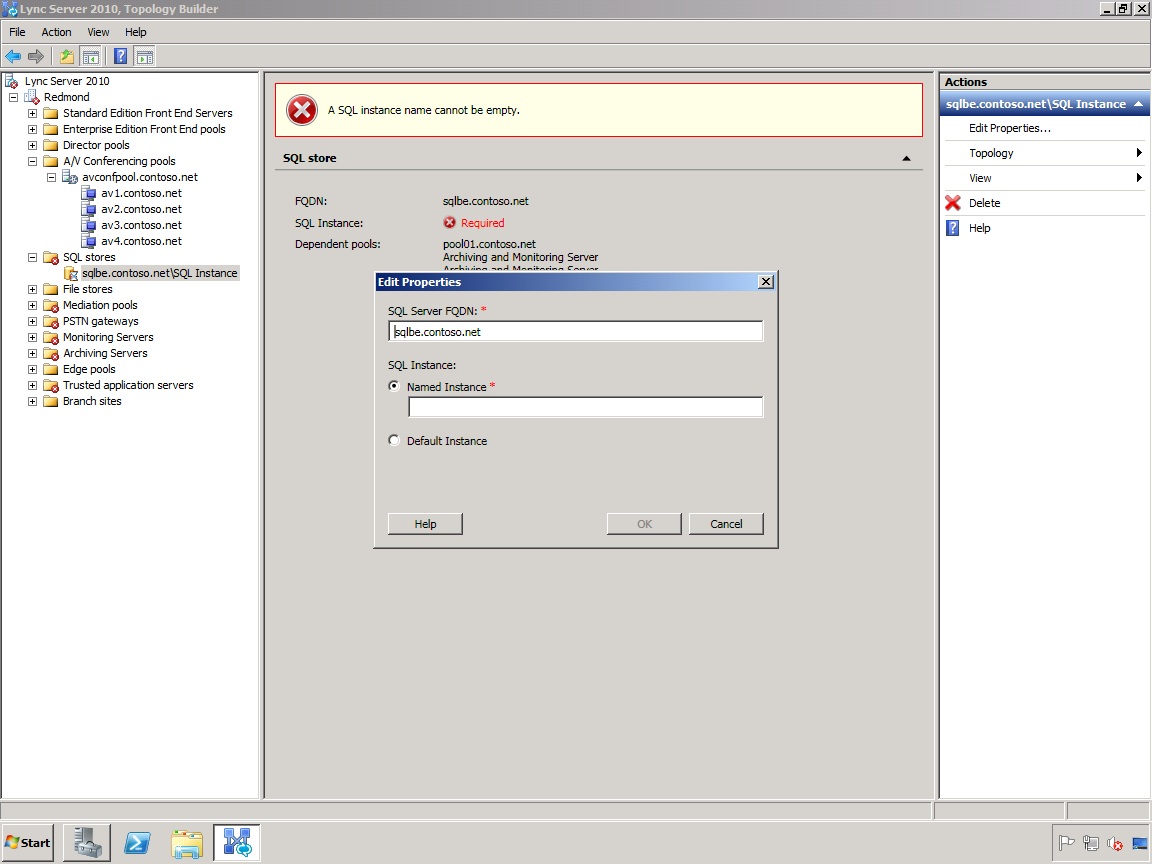The image size is (1152, 864).
Task: Click the avconfpool.contoso.net pool icon
Action: 70,177
